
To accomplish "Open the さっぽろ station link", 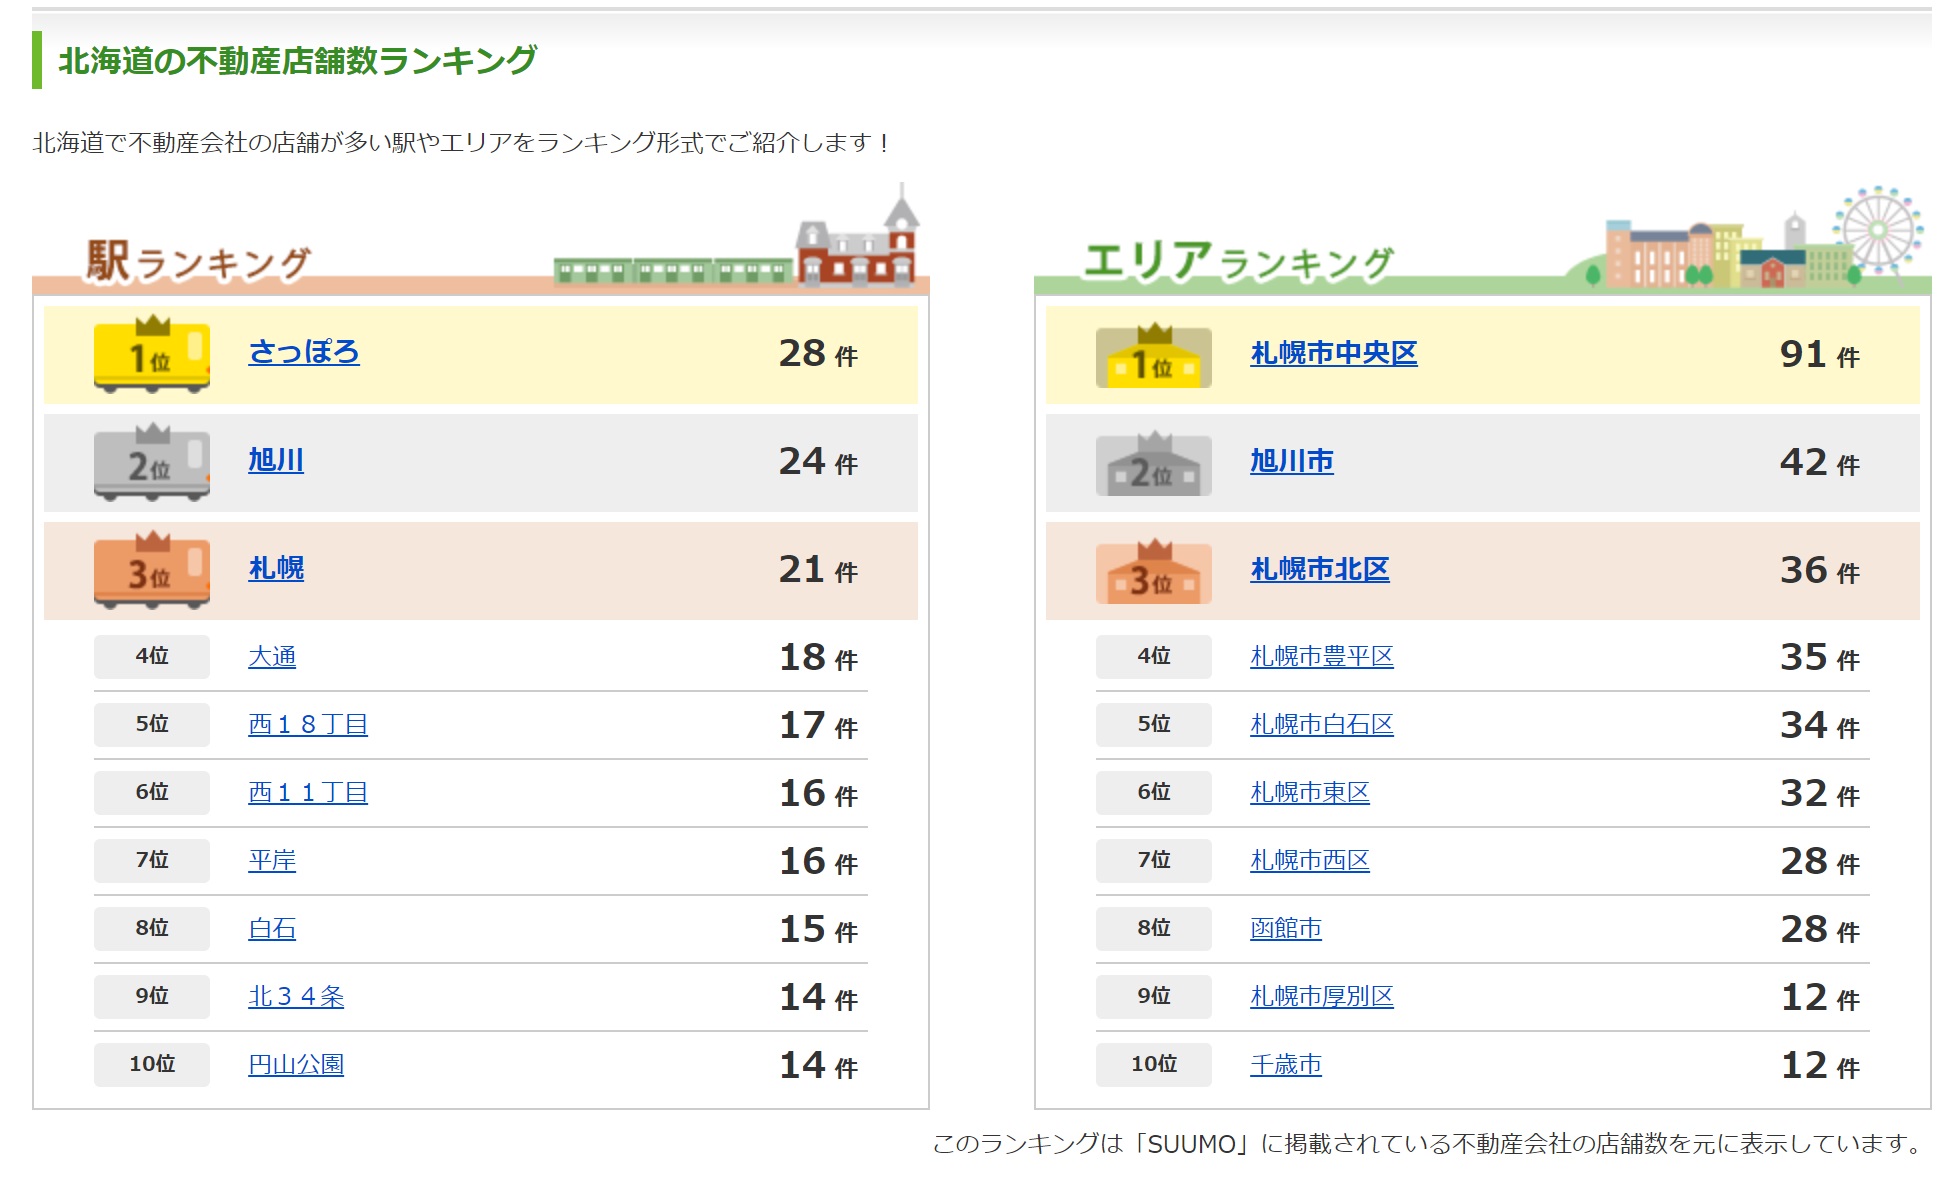I will [x=303, y=352].
